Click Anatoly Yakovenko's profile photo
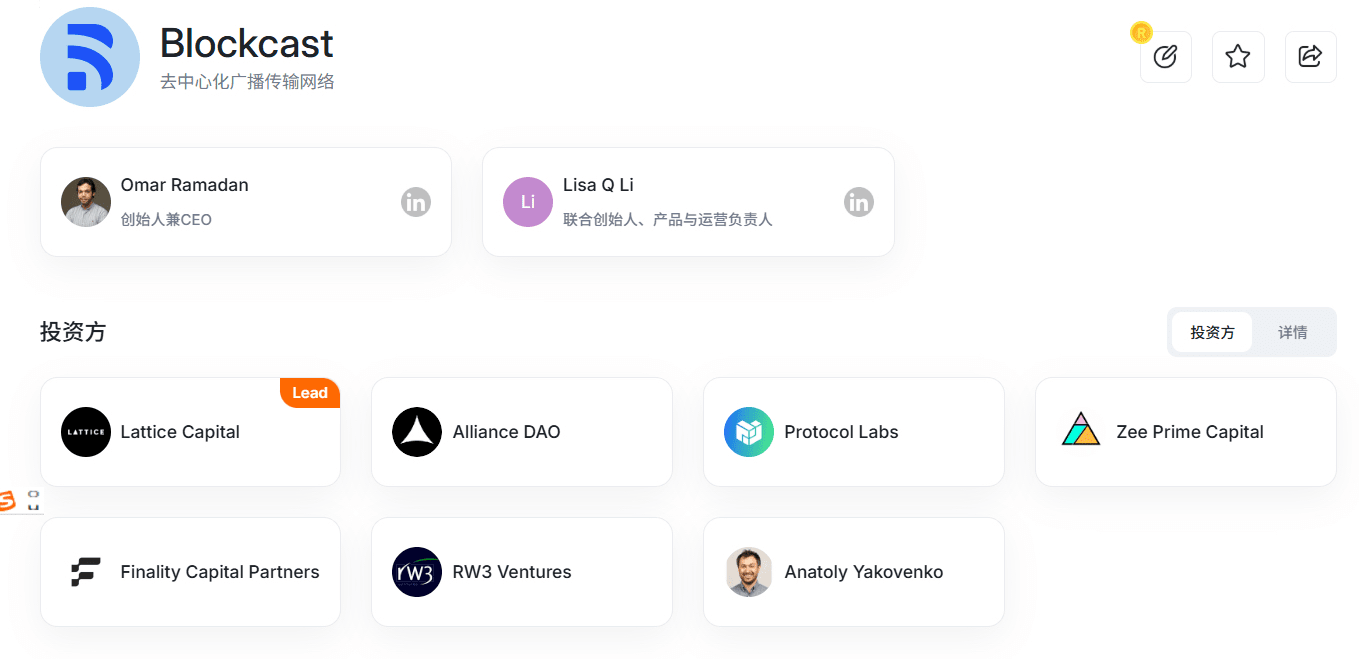This screenshot has width=1359, height=659. (x=749, y=572)
